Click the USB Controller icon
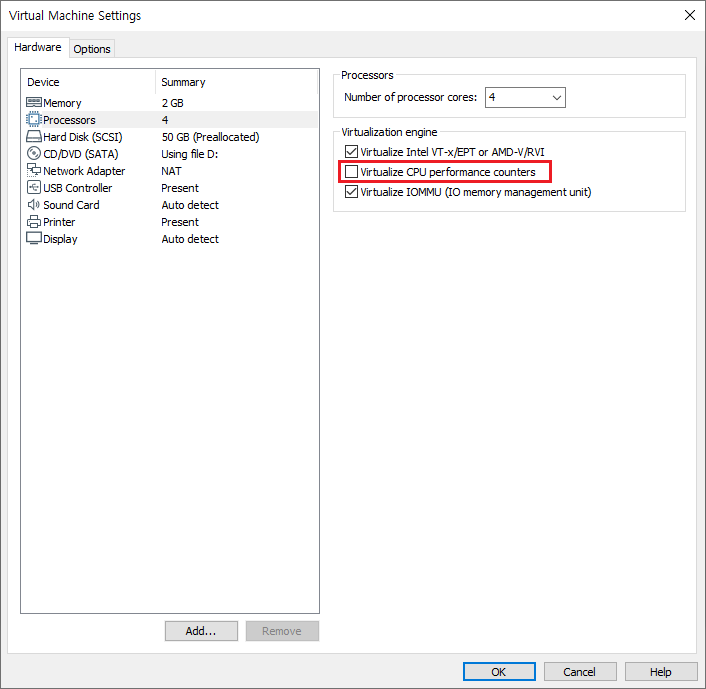706x689 pixels. pos(34,187)
